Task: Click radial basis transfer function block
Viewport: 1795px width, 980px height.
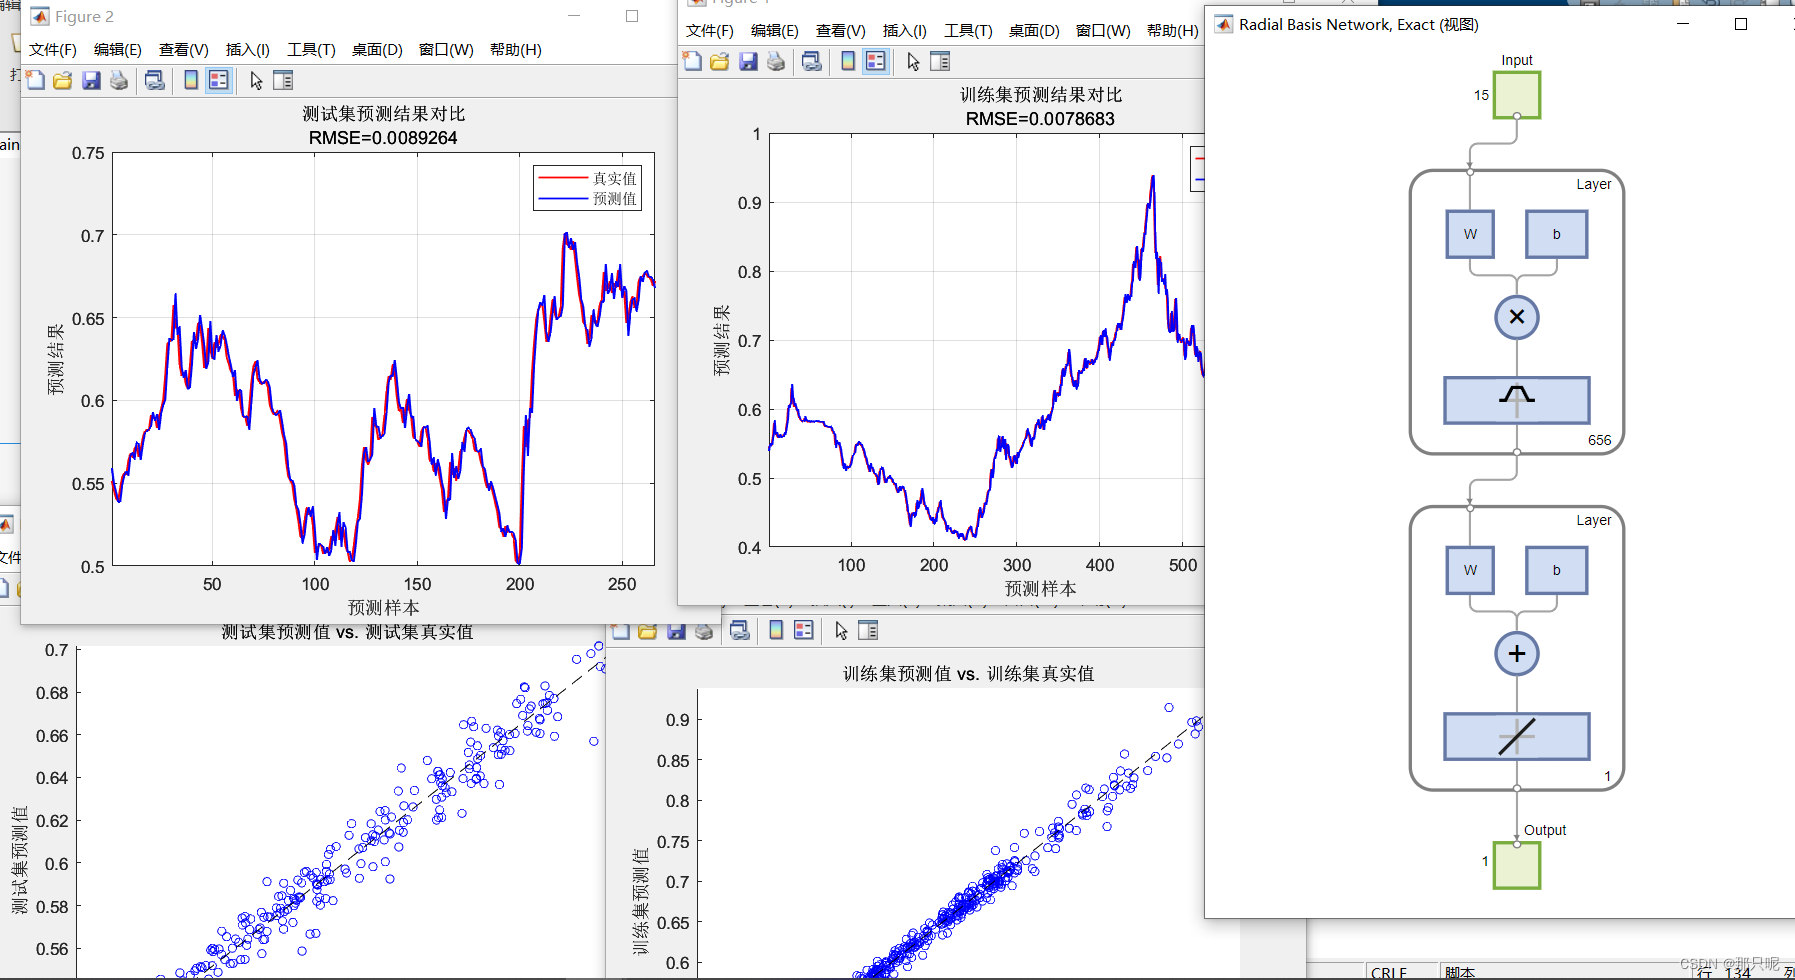Action: click(1517, 400)
